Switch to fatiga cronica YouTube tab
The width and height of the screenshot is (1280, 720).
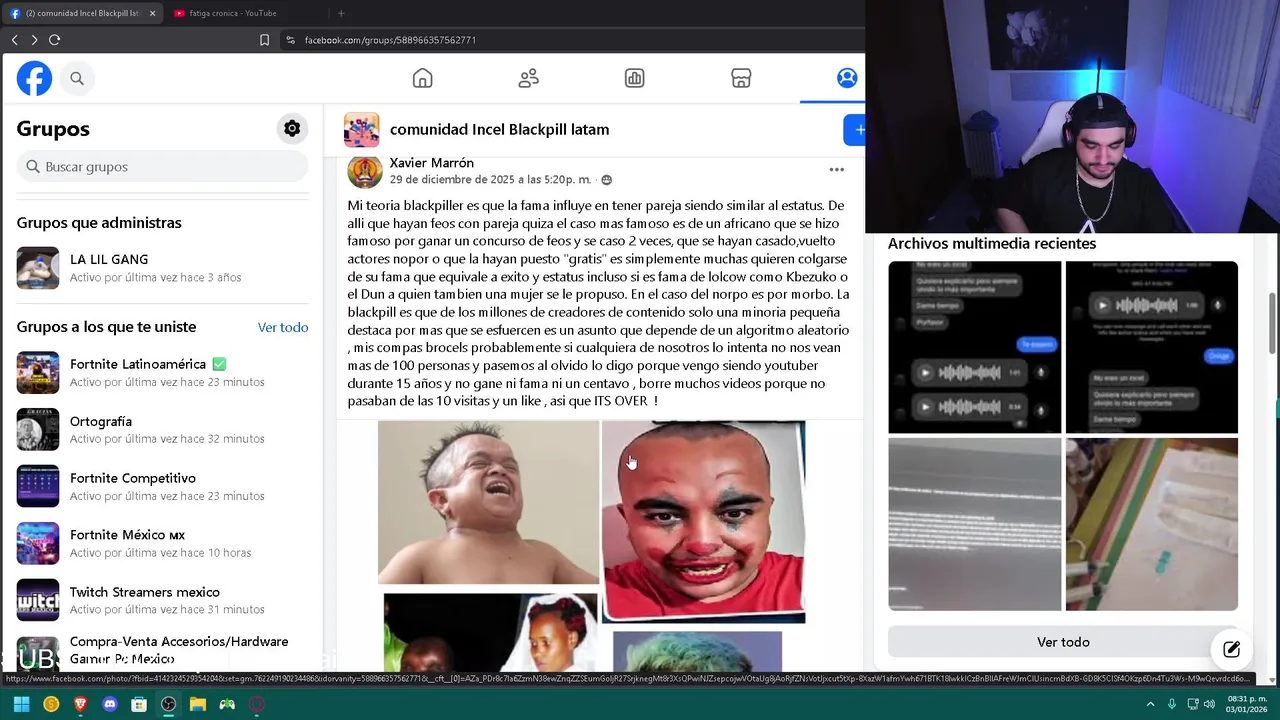(x=233, y=13)
